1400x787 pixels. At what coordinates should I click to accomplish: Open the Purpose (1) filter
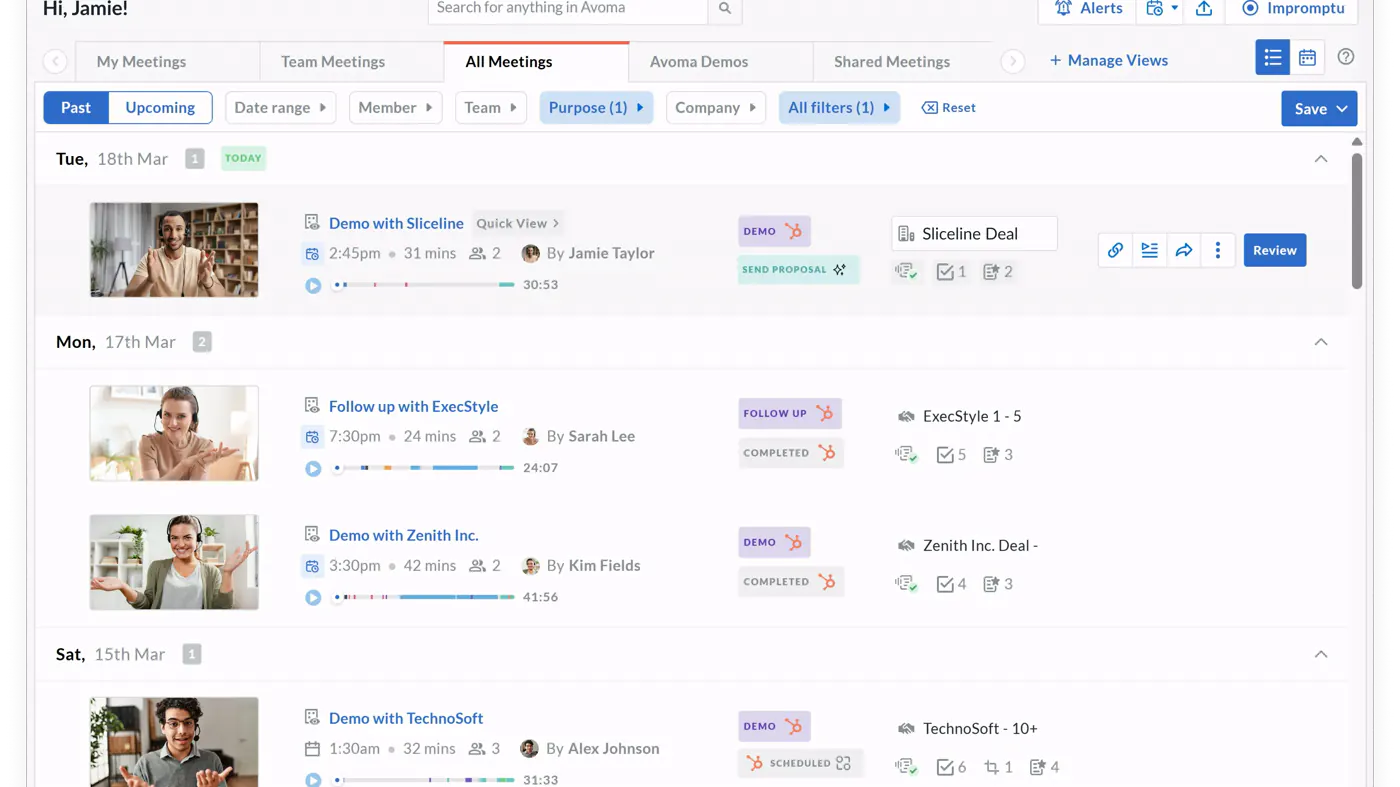(x=596, y=108)
